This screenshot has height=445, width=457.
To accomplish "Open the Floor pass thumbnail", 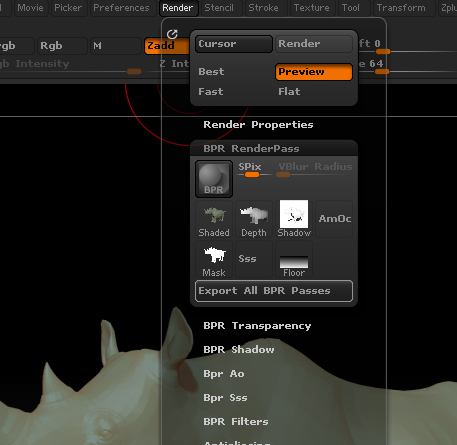I will click(294, 259).
